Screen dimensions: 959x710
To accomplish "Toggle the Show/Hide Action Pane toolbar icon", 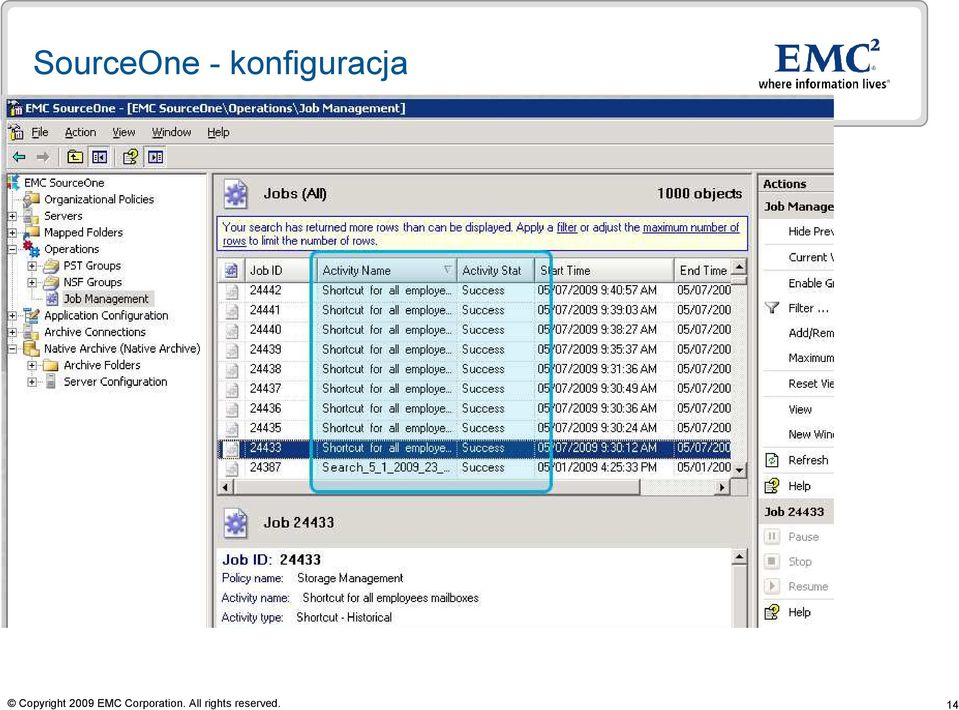I will [155, 157].
